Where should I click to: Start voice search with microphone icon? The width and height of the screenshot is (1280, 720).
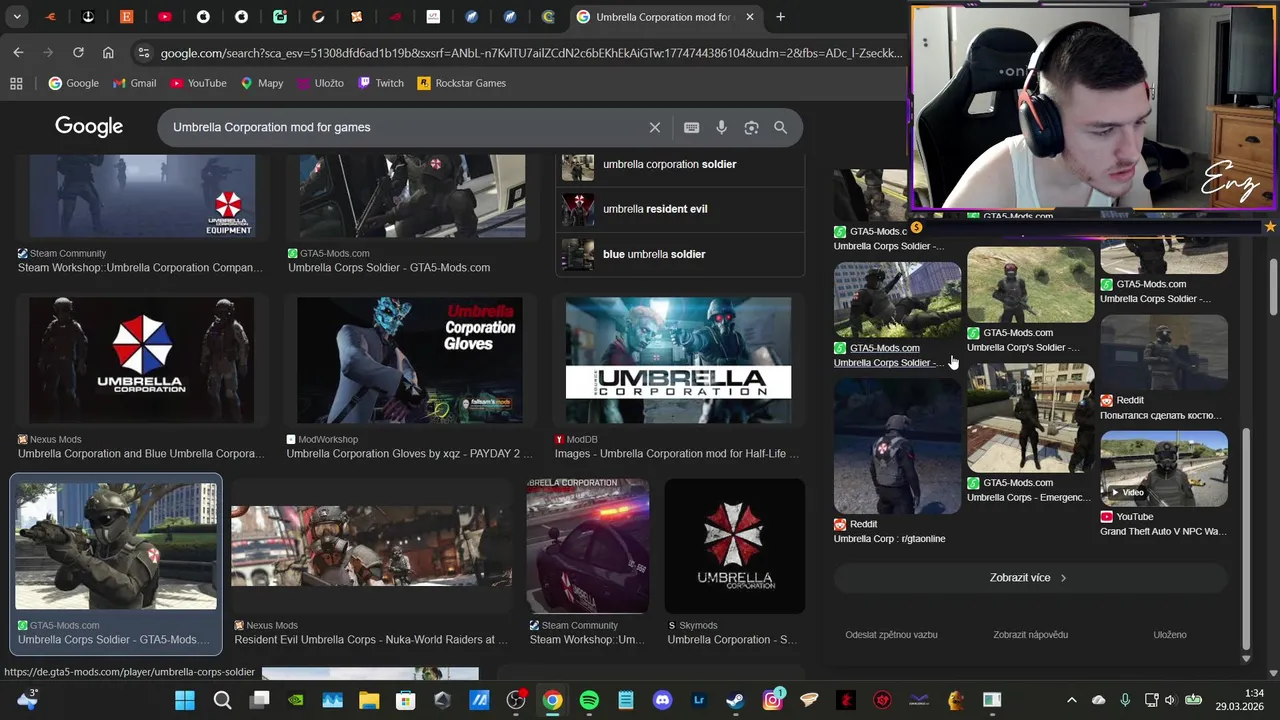point(721,127)
